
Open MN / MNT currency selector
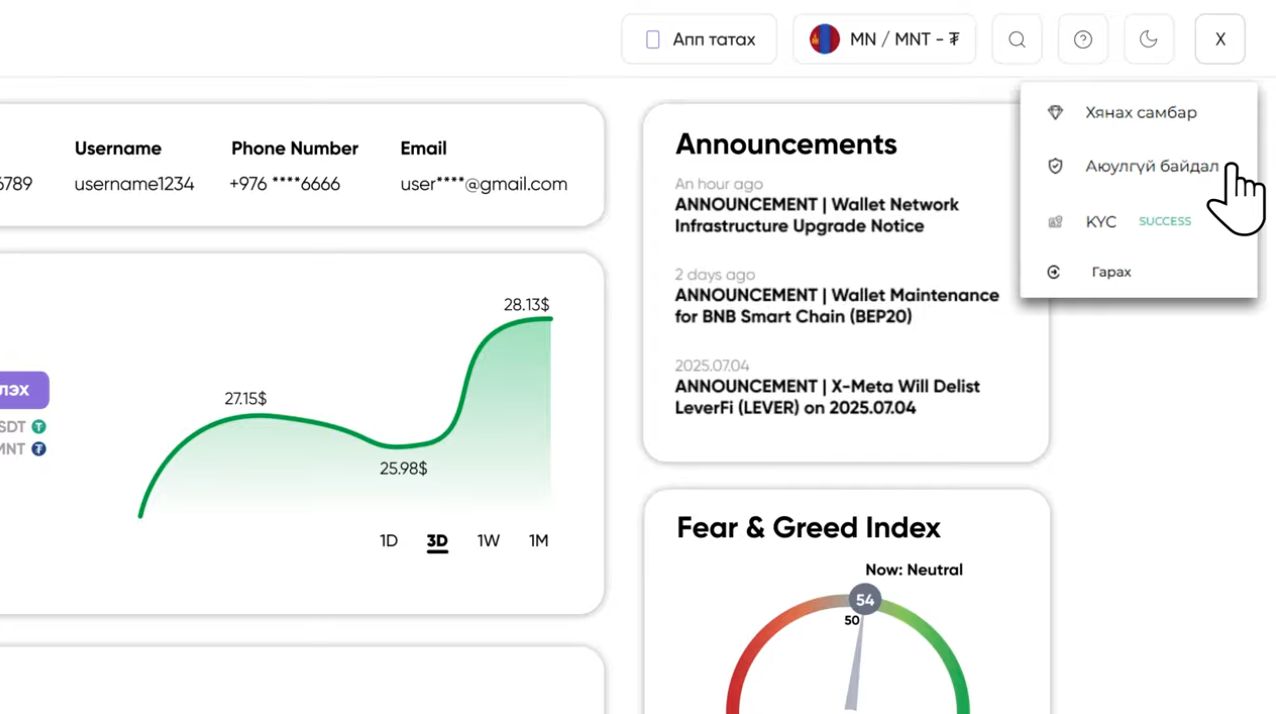pyautogui.click(x=884, y=39)
